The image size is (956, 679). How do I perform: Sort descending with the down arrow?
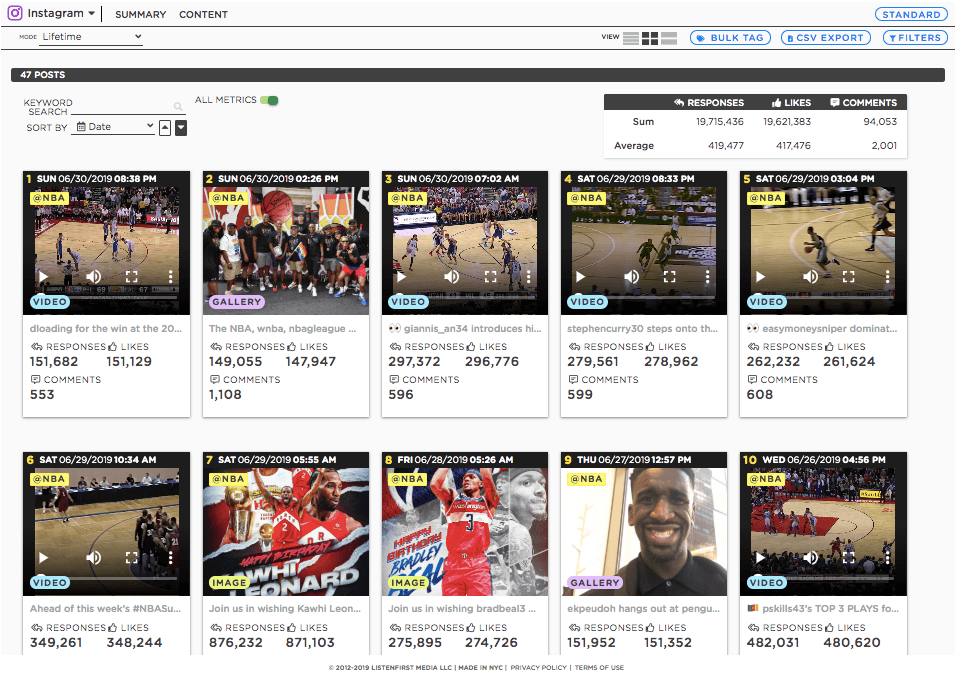(x=181, y=127)
